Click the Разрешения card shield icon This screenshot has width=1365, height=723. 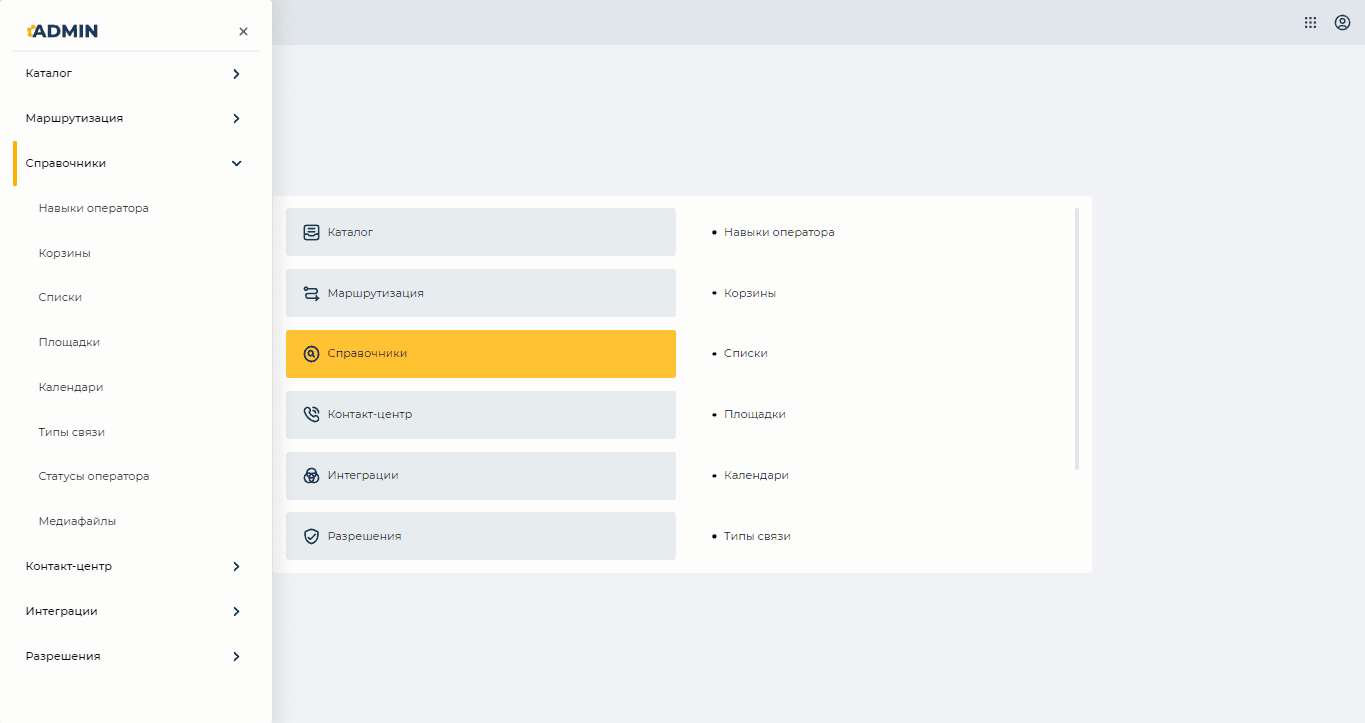pos(311,536)
